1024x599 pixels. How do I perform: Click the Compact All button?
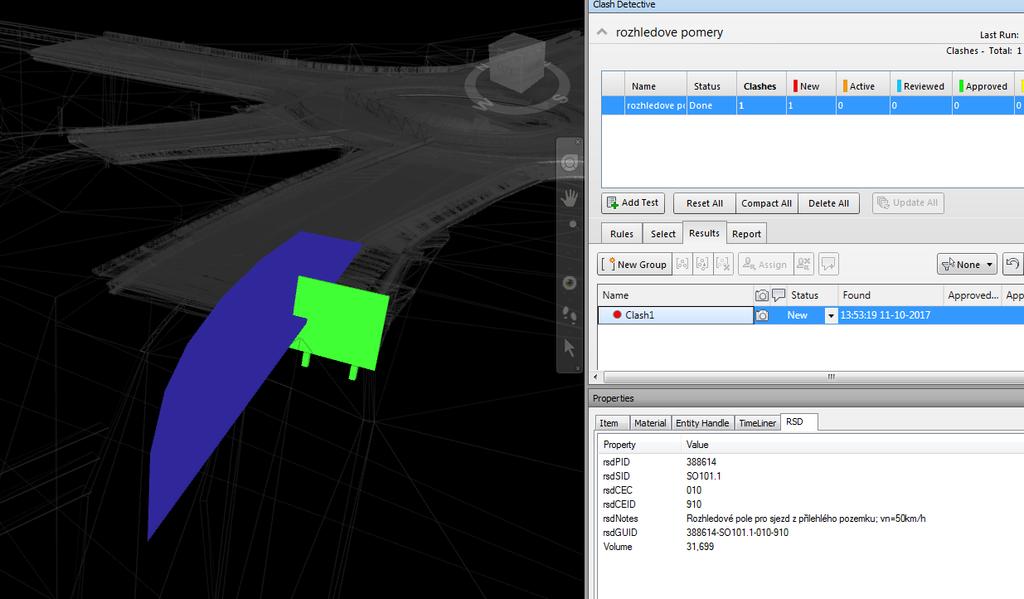click(x=767, y=203)
